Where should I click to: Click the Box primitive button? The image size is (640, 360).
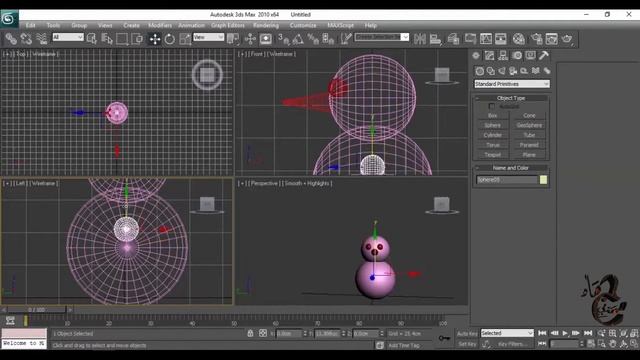point(493,116)
